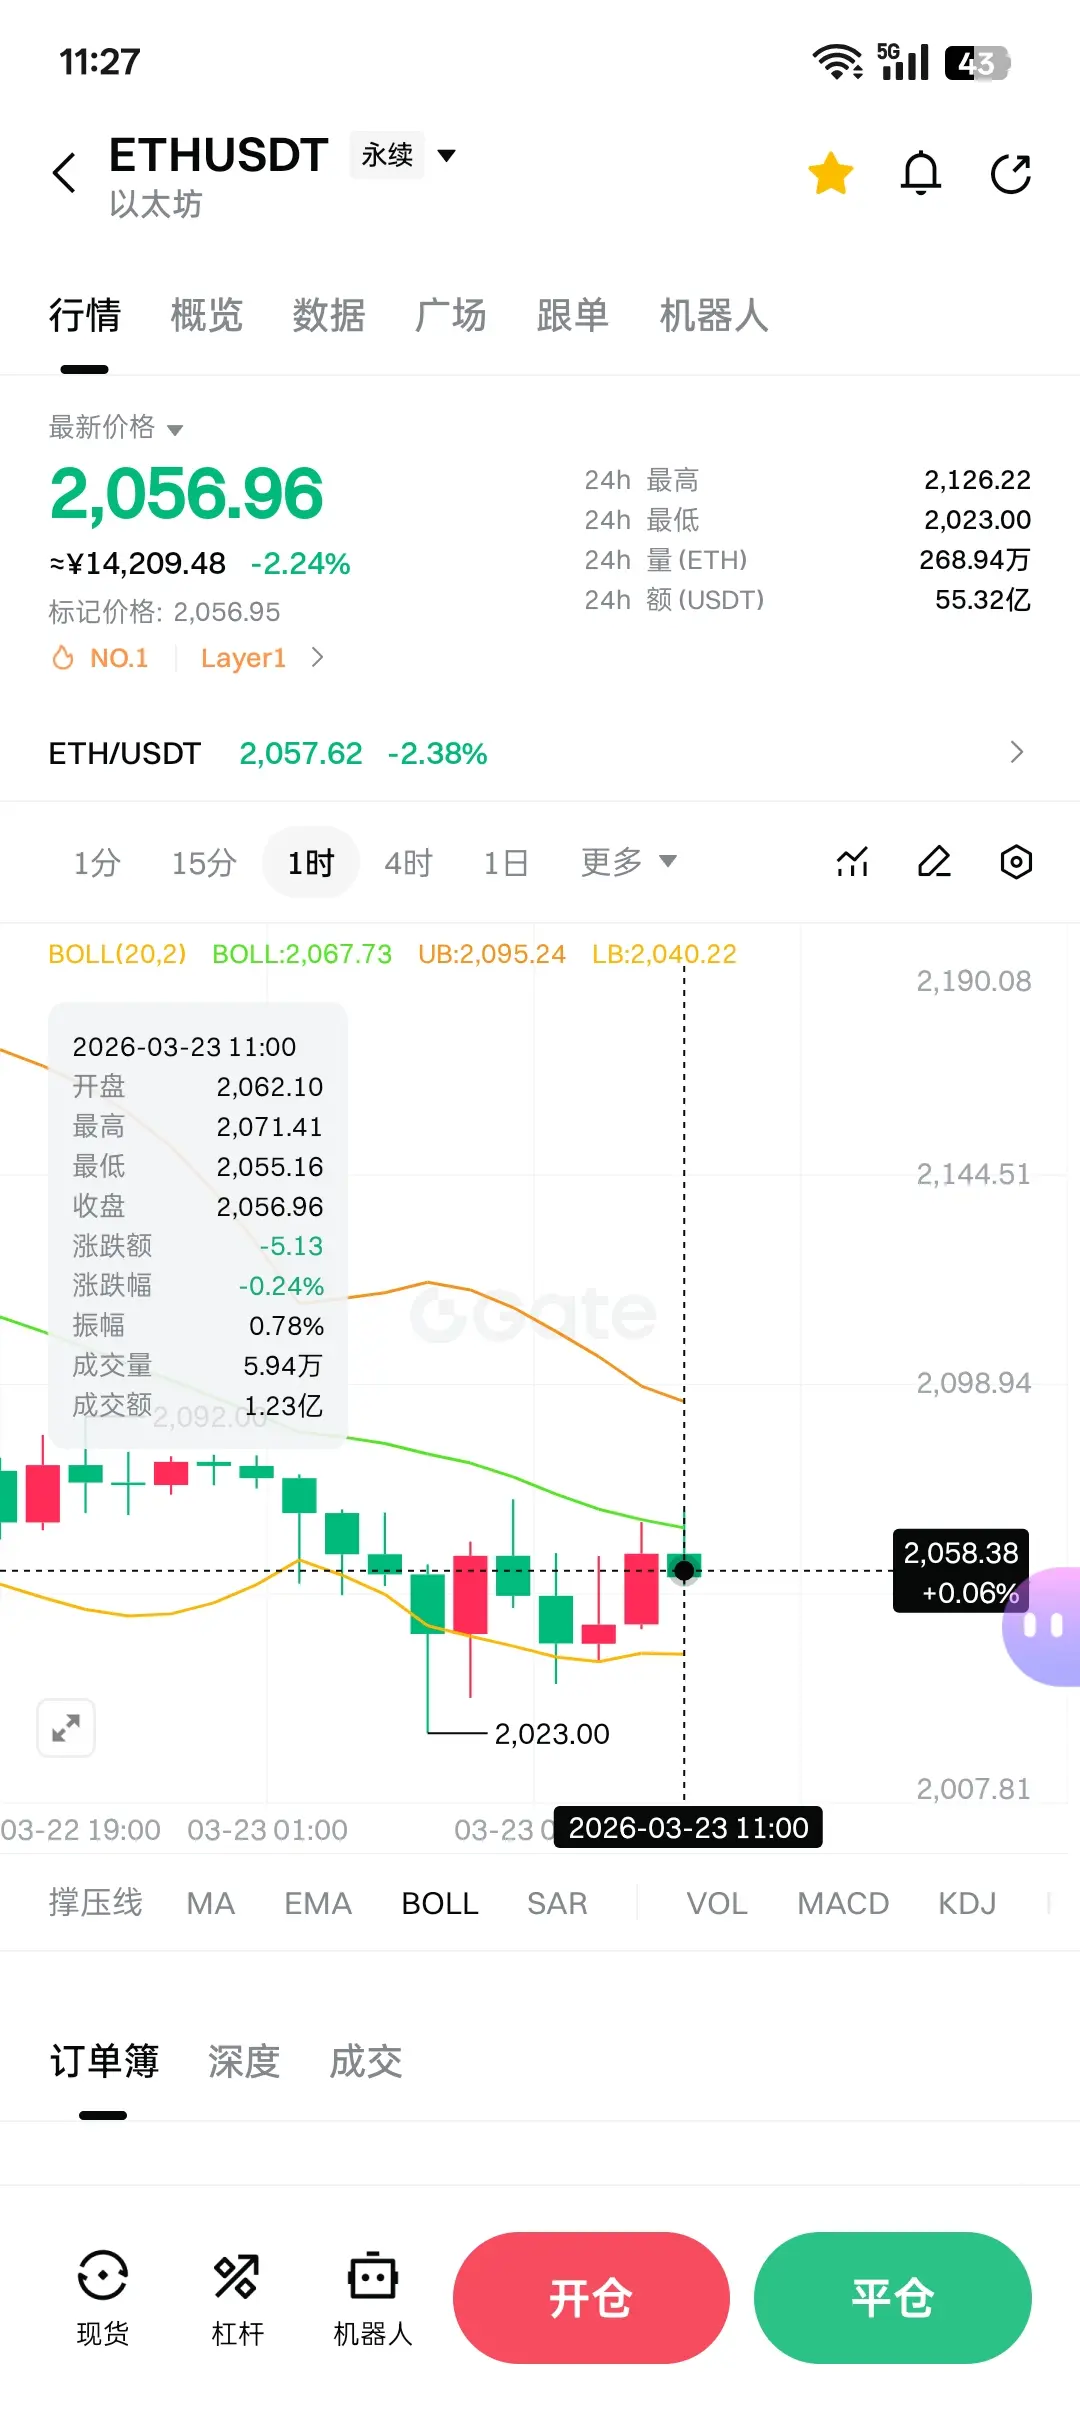This screenshot has width=1080, height=2412.
Task: Switch to the 成交 tab
Action: pos(366,2061)
